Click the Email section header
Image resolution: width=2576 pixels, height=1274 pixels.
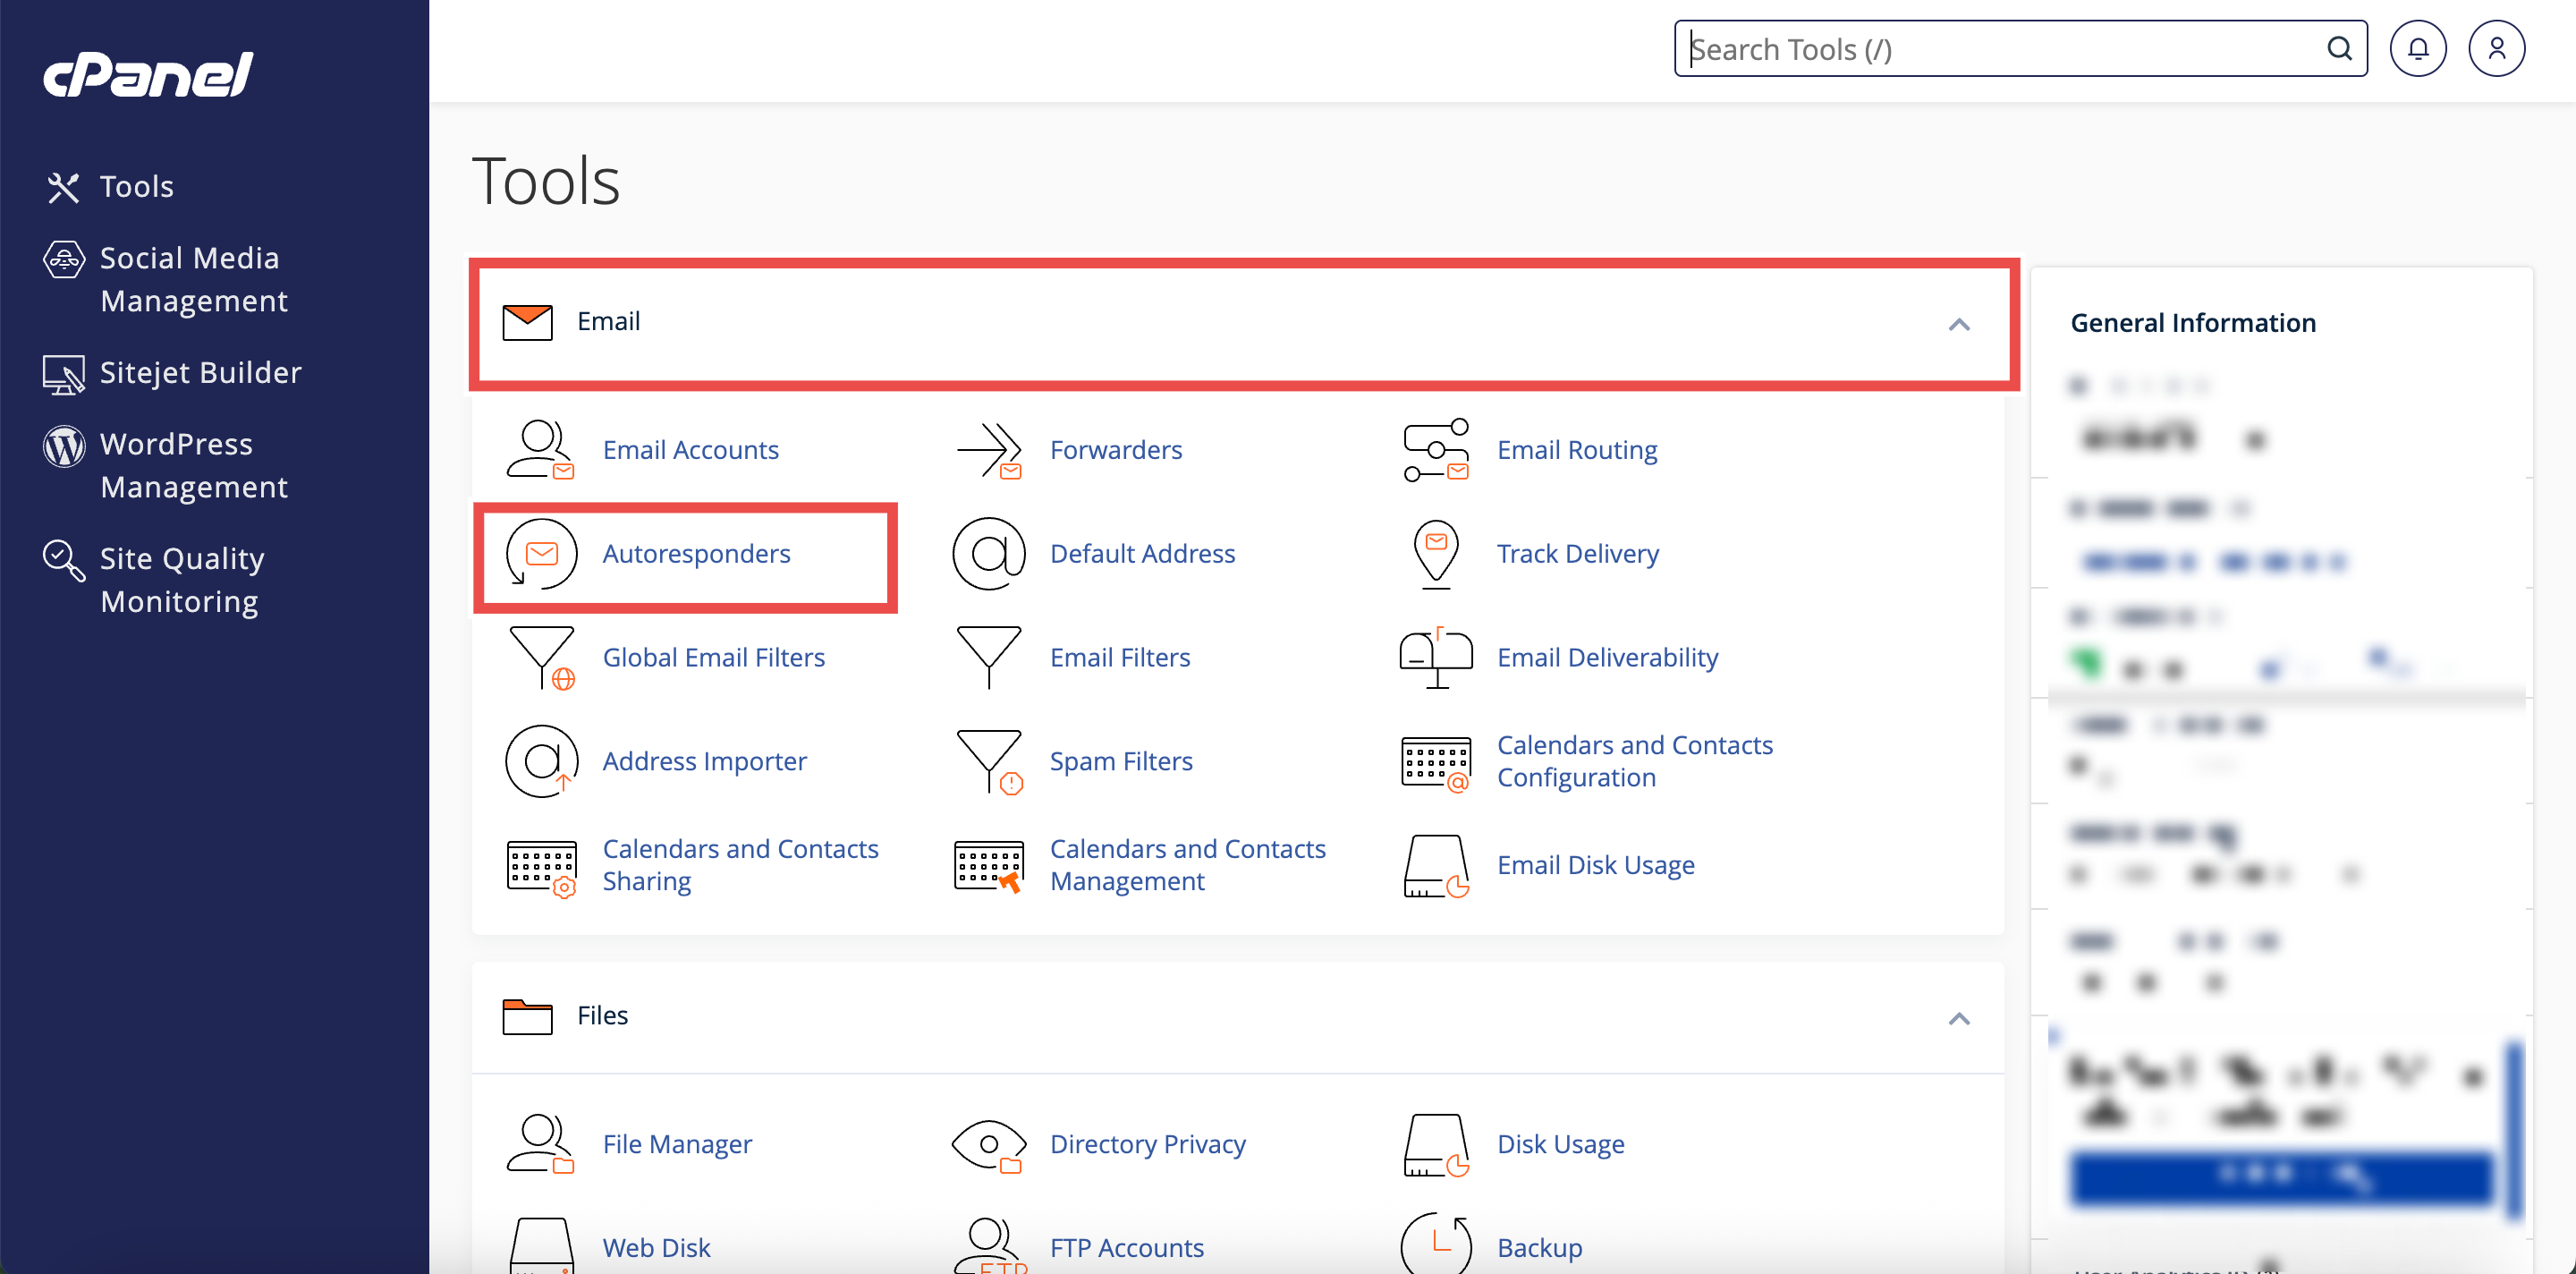(608, 321)
